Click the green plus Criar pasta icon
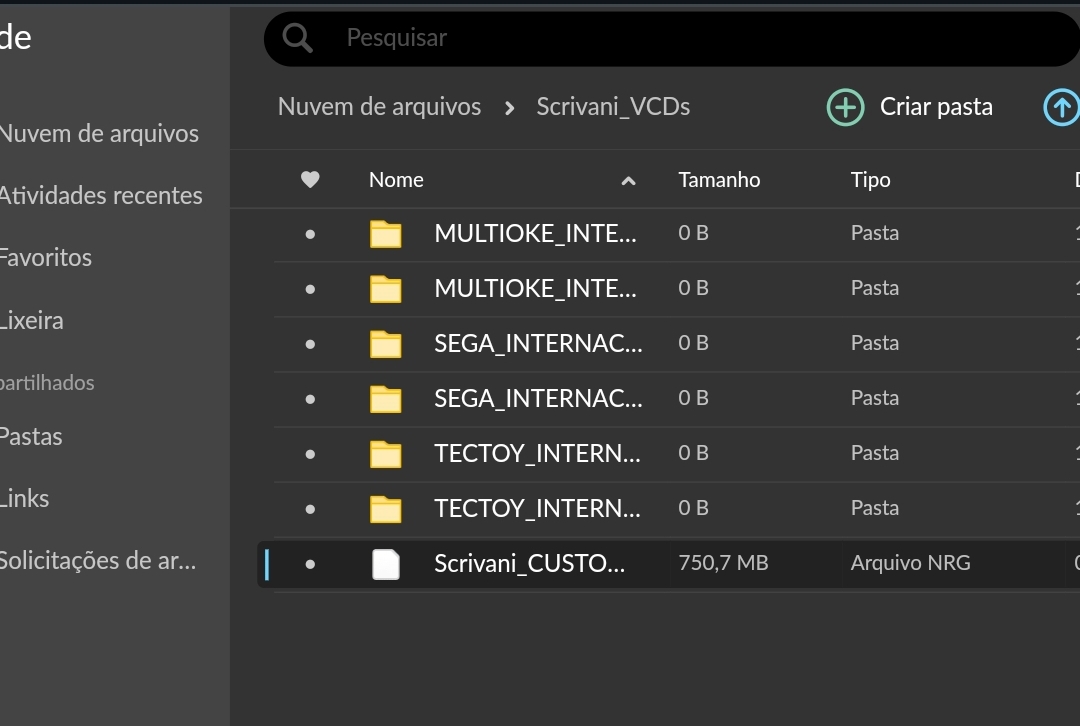This screenshot has height=726, width=1080. [x=845, y=107]
